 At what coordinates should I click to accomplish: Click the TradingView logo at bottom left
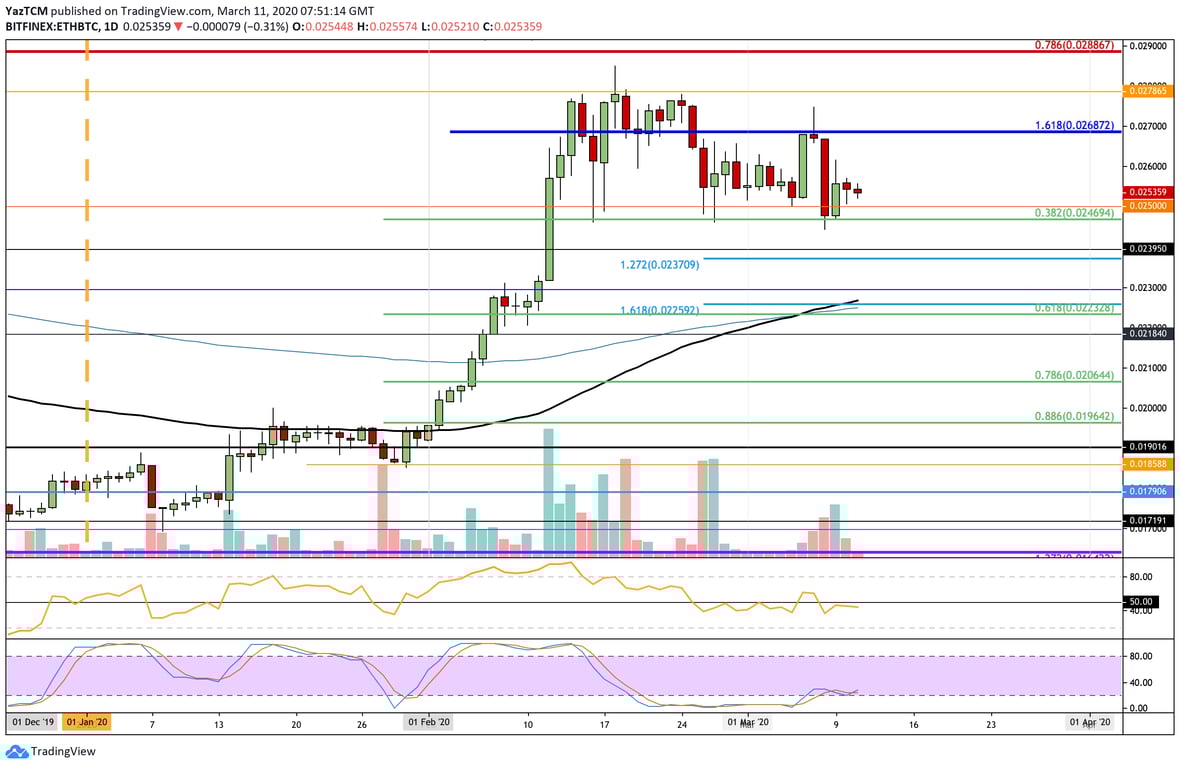click(x=40, y=749)
